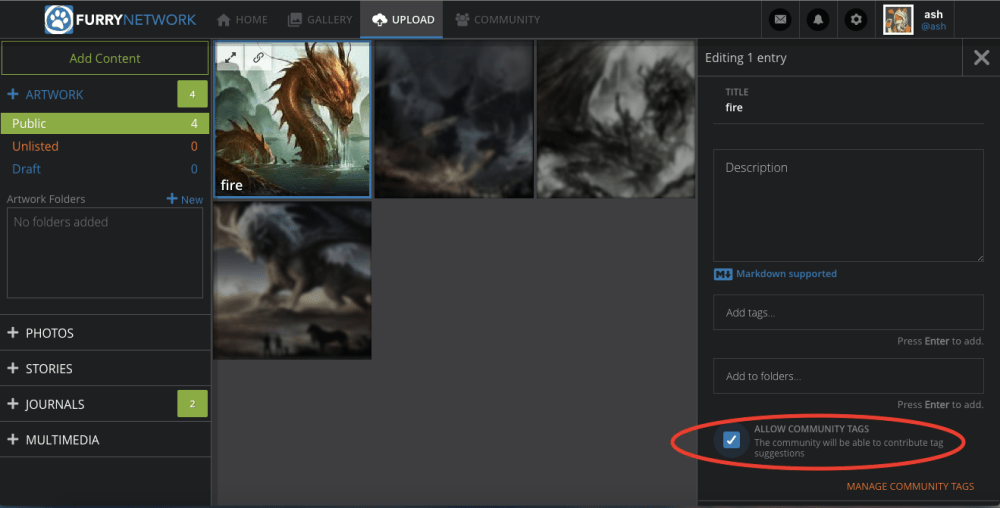Expand the Multimedia section
Viewport: 1000px width, 508px height.
[x=62, y=440]
